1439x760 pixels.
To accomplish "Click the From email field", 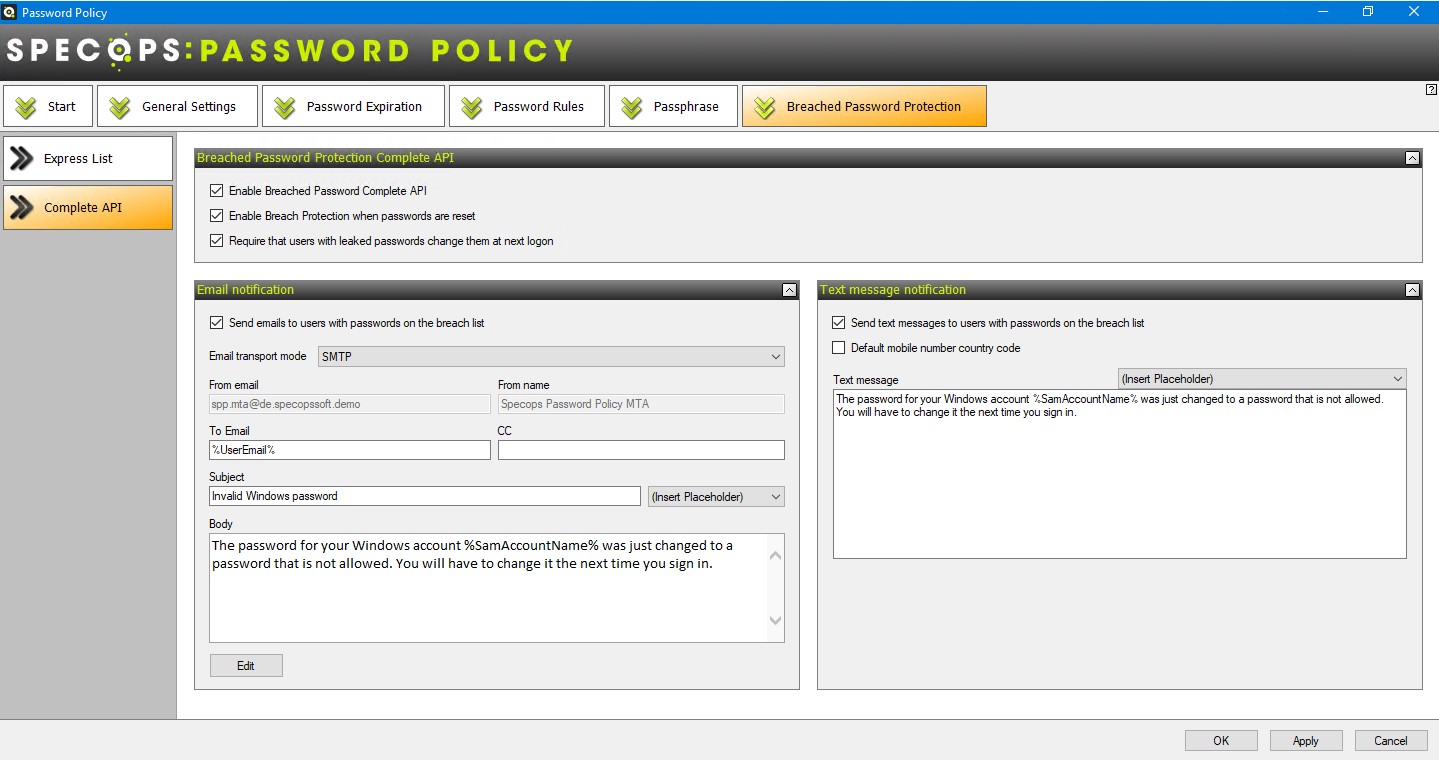I will (350, 404).
